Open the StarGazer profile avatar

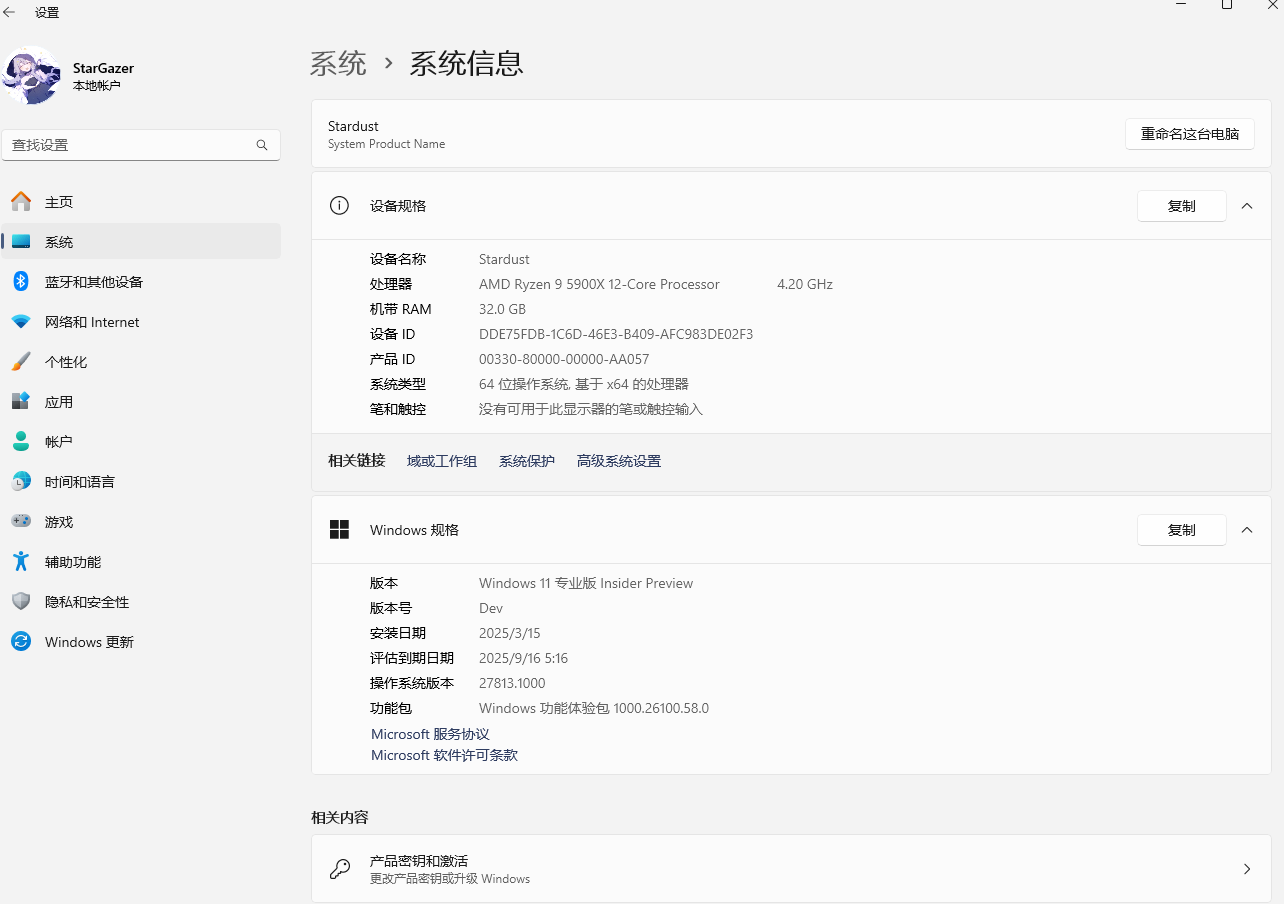tap(32, 75)
